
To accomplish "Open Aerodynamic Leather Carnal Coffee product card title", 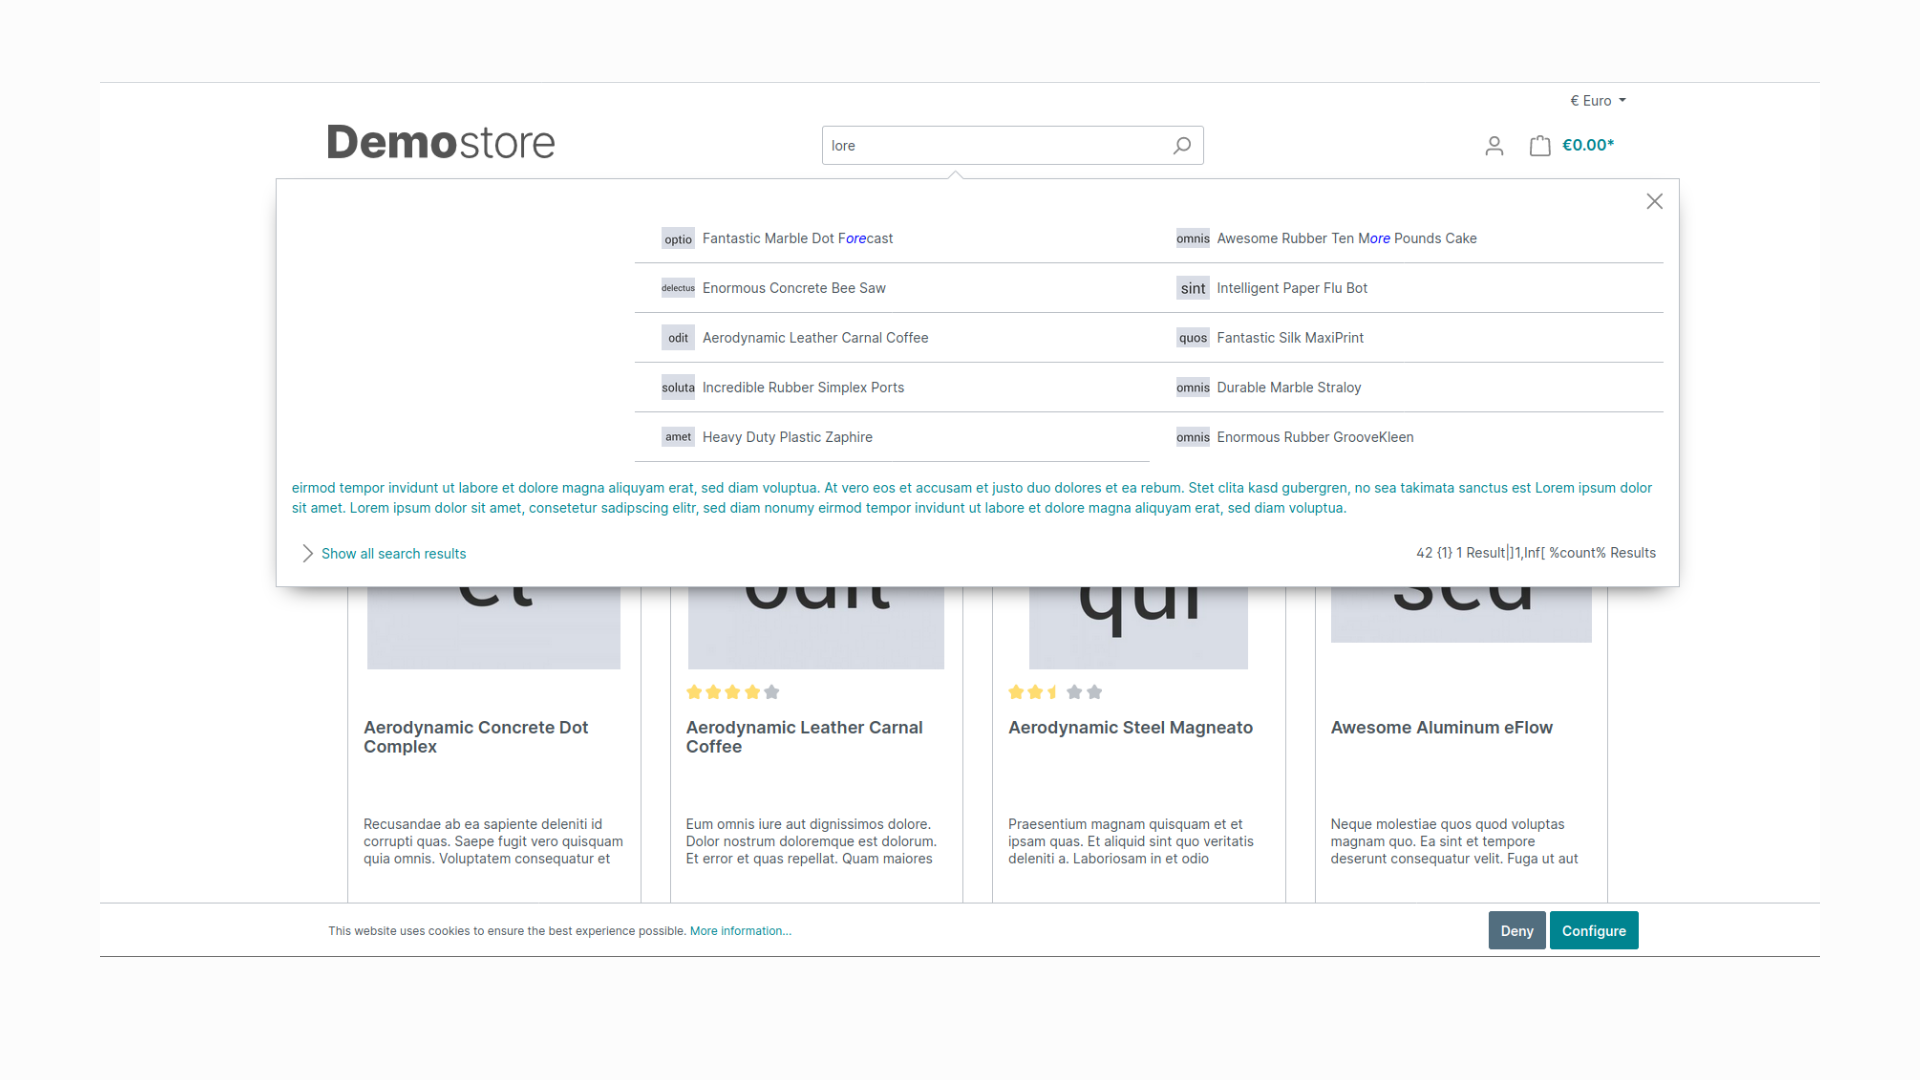I will click(x=804, y=737).
